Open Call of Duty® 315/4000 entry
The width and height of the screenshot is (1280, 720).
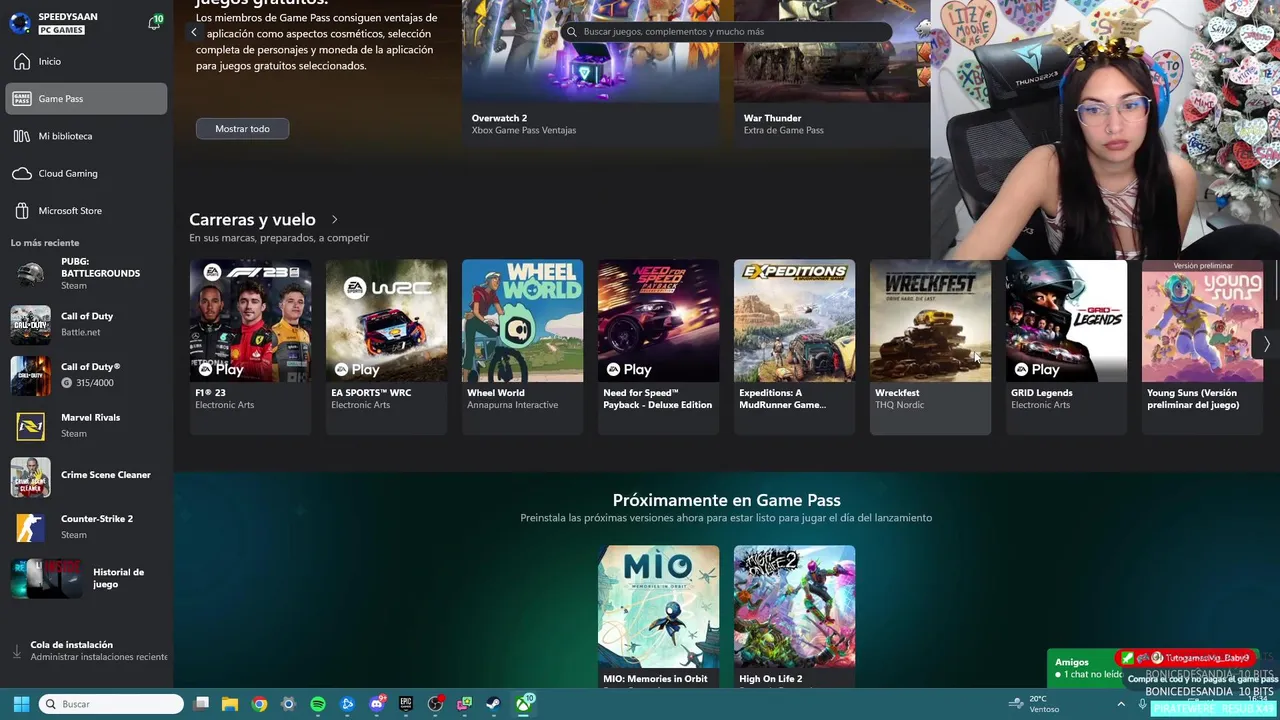pos(88,375)
